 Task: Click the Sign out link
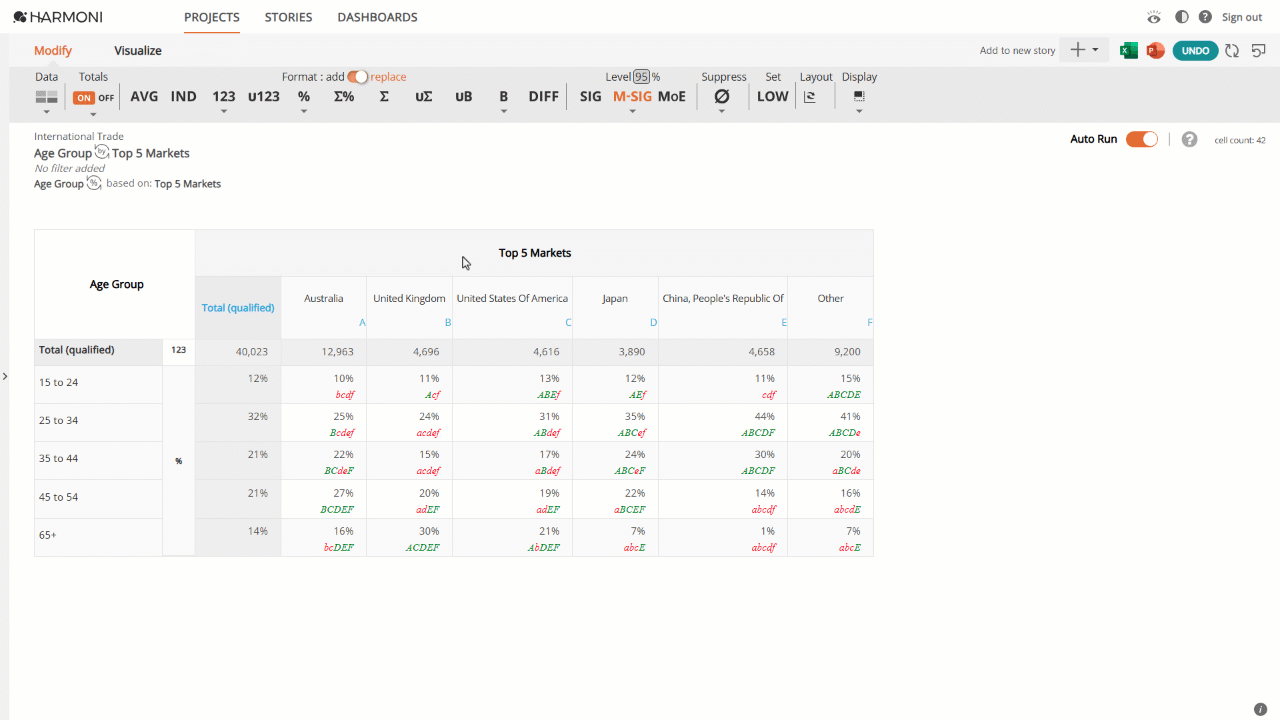click(1242, 17)
